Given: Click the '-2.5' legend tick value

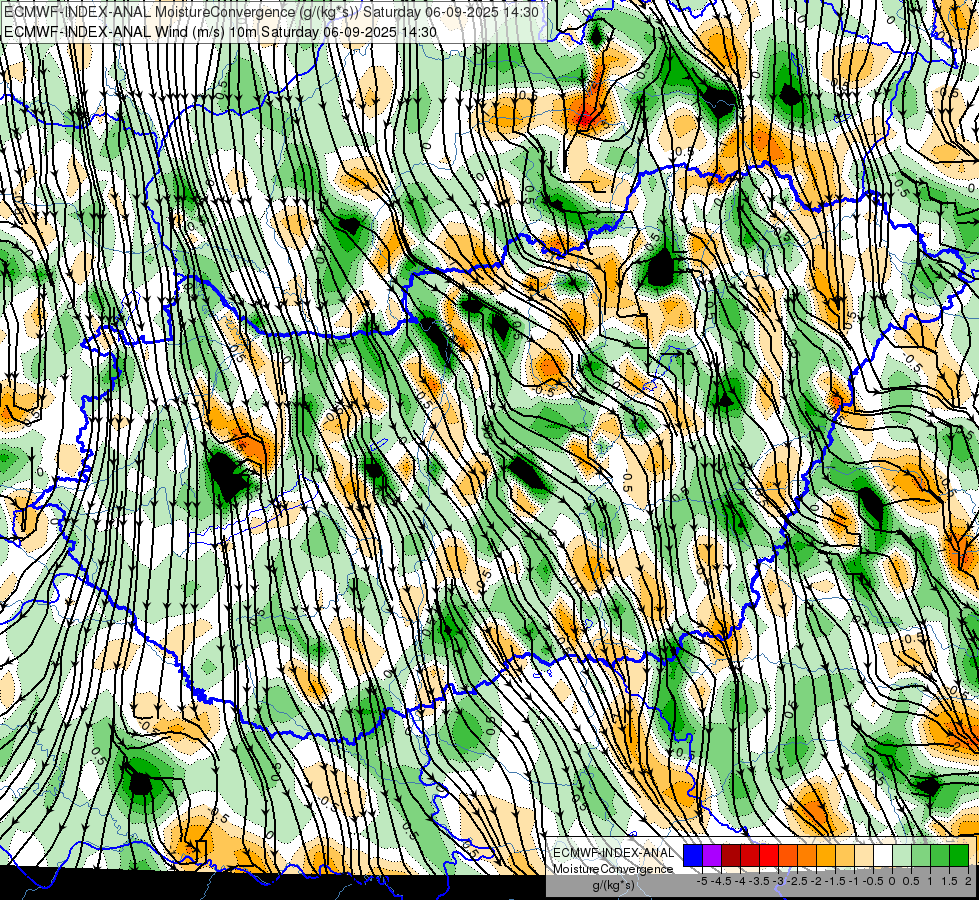Looking at the screenshot, I should 797,881.
